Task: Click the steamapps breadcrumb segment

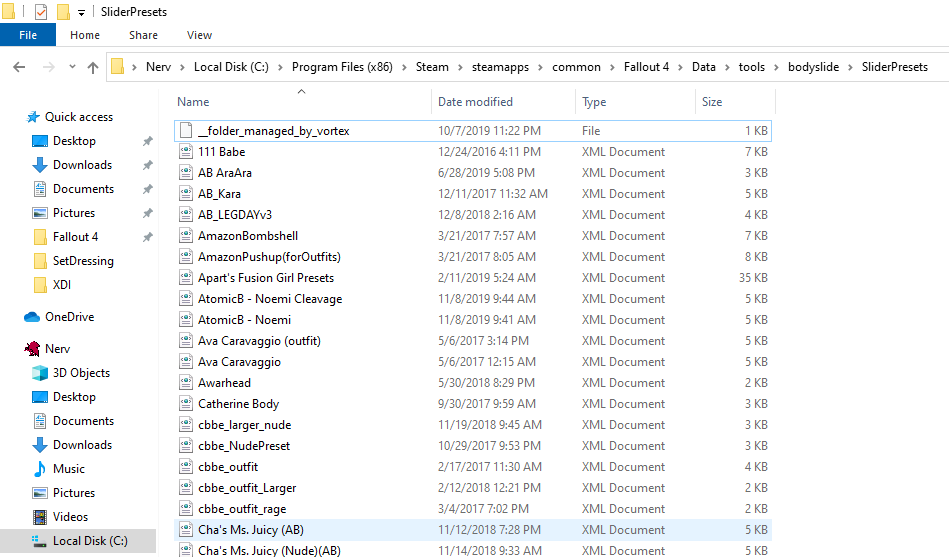Action: click(501, 67)
